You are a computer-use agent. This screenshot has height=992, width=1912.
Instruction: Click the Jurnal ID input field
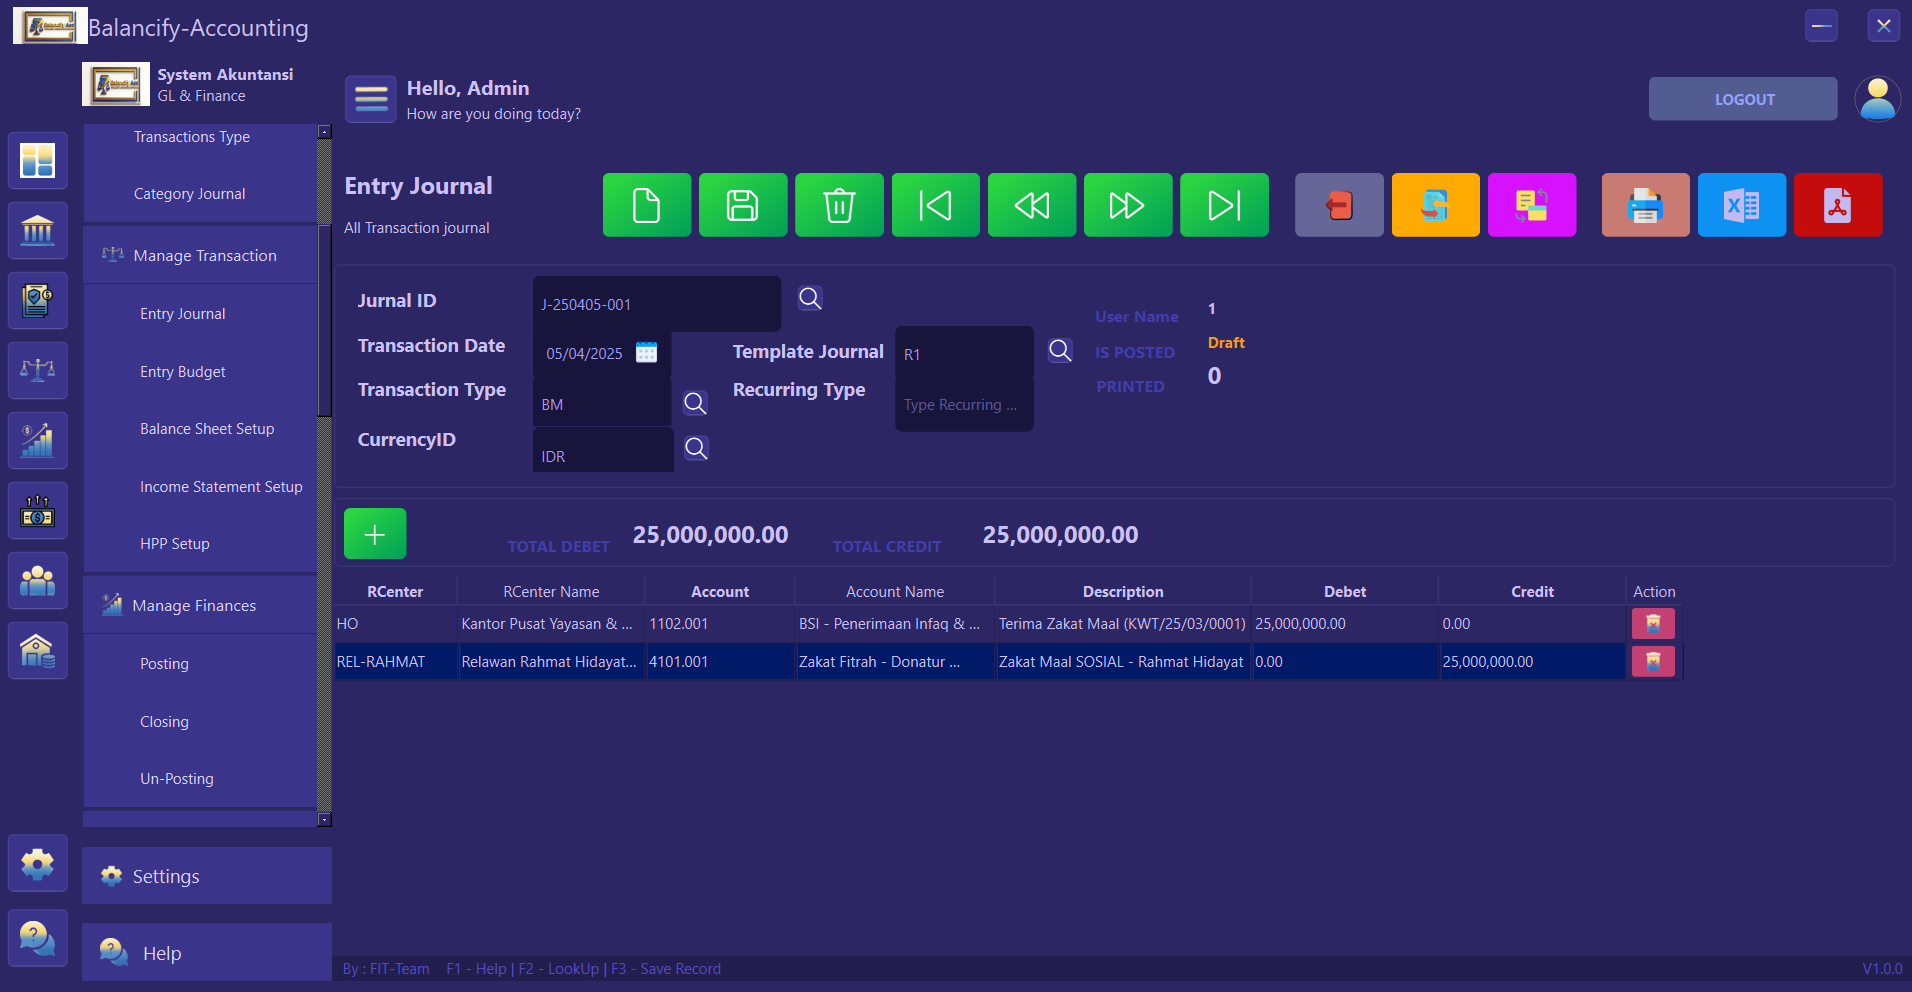657,304
